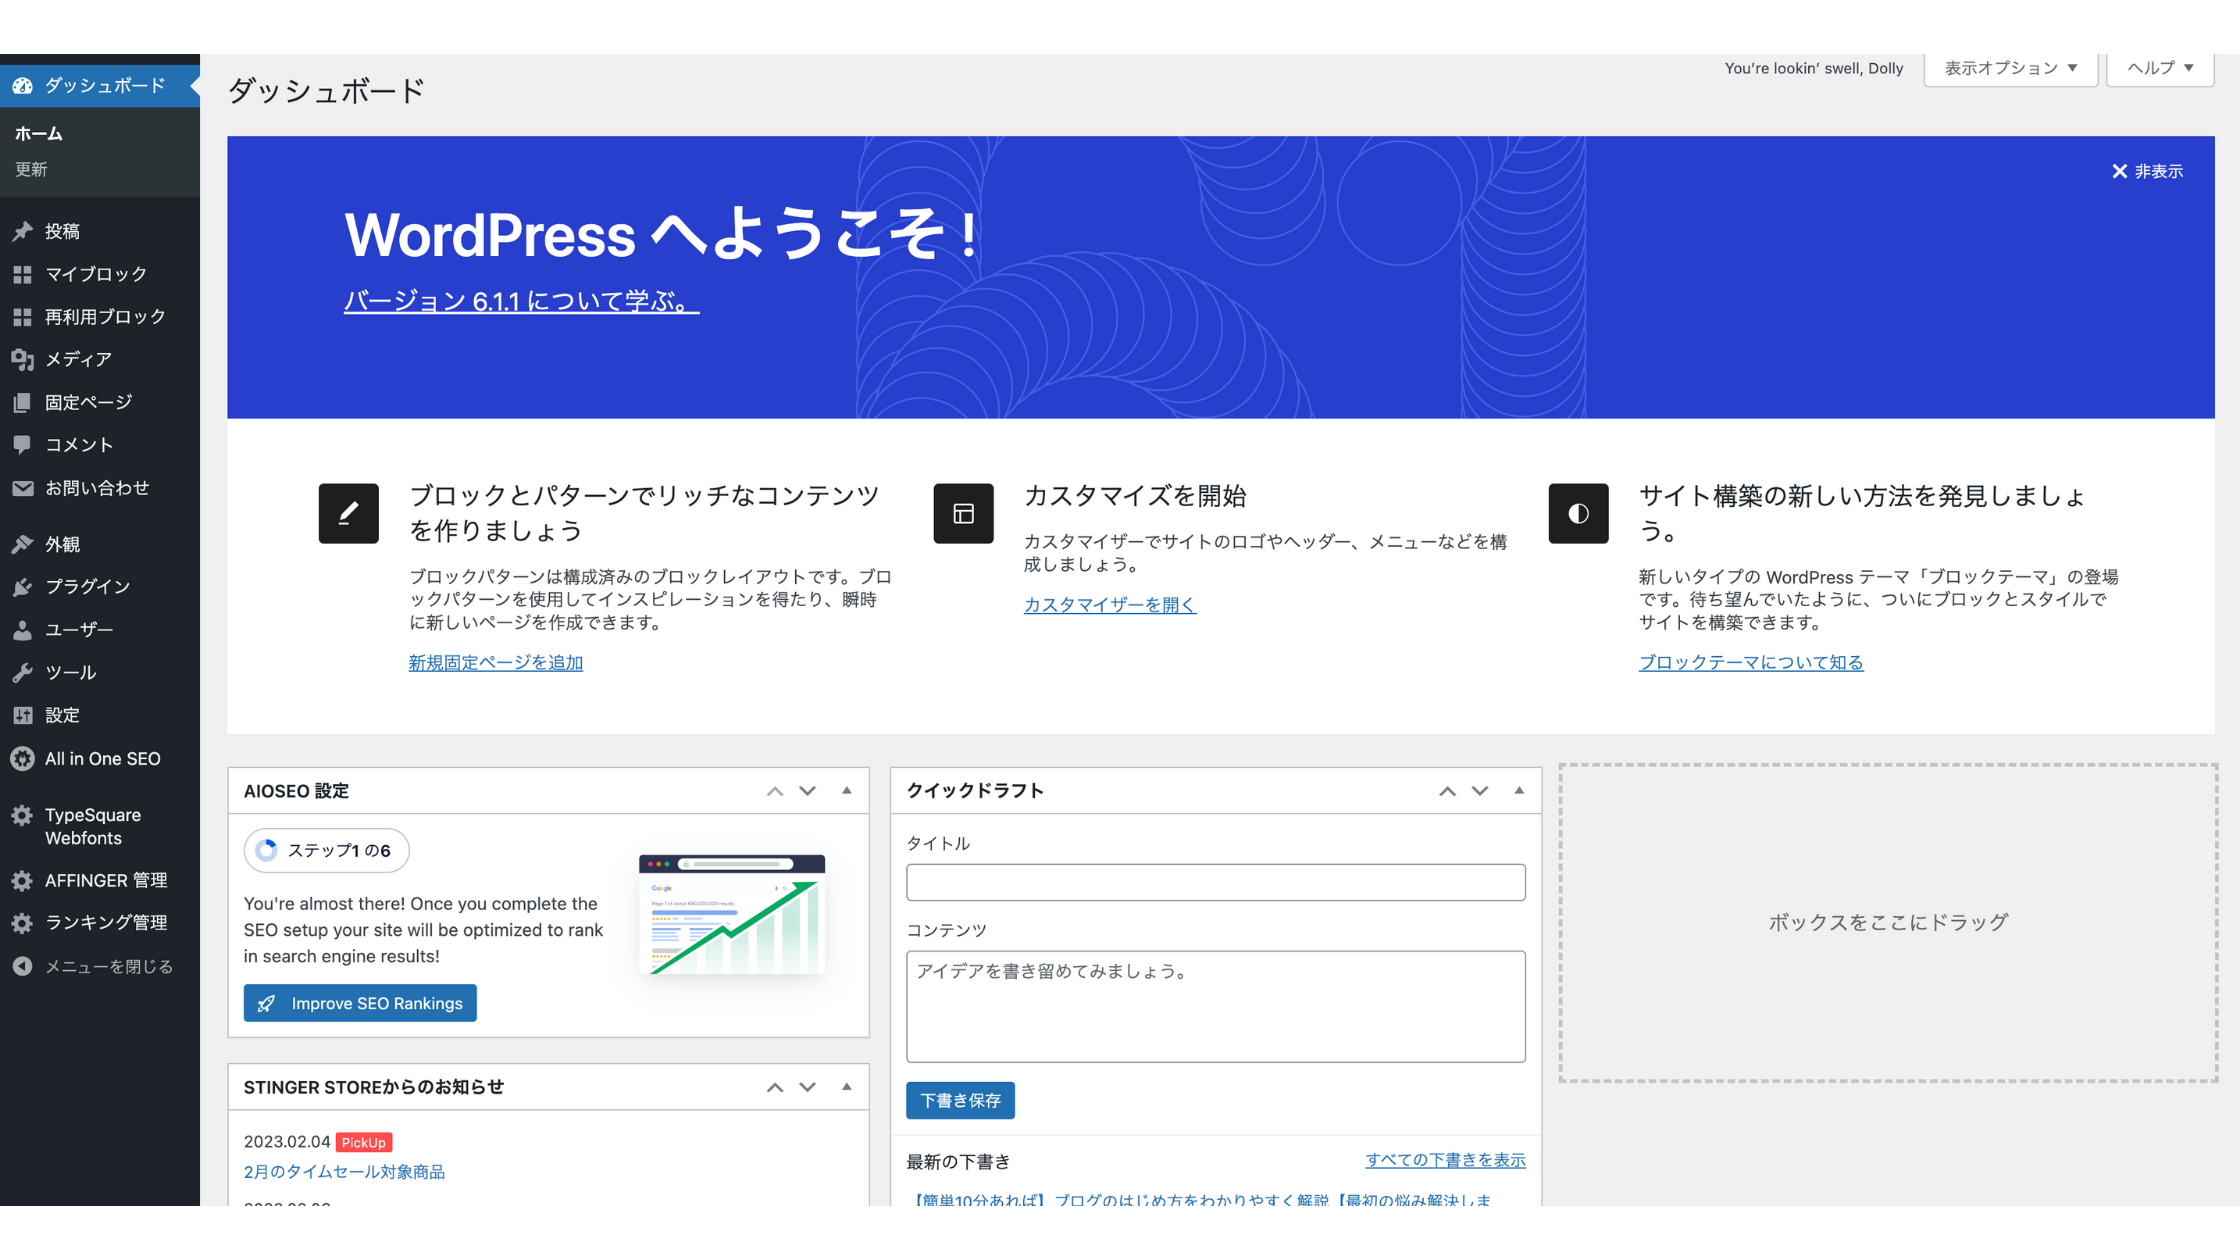Screen dimensions: 2240x1260
Task: Click 新規固定ページを追加 link
Action: click(x=495, y=663)
